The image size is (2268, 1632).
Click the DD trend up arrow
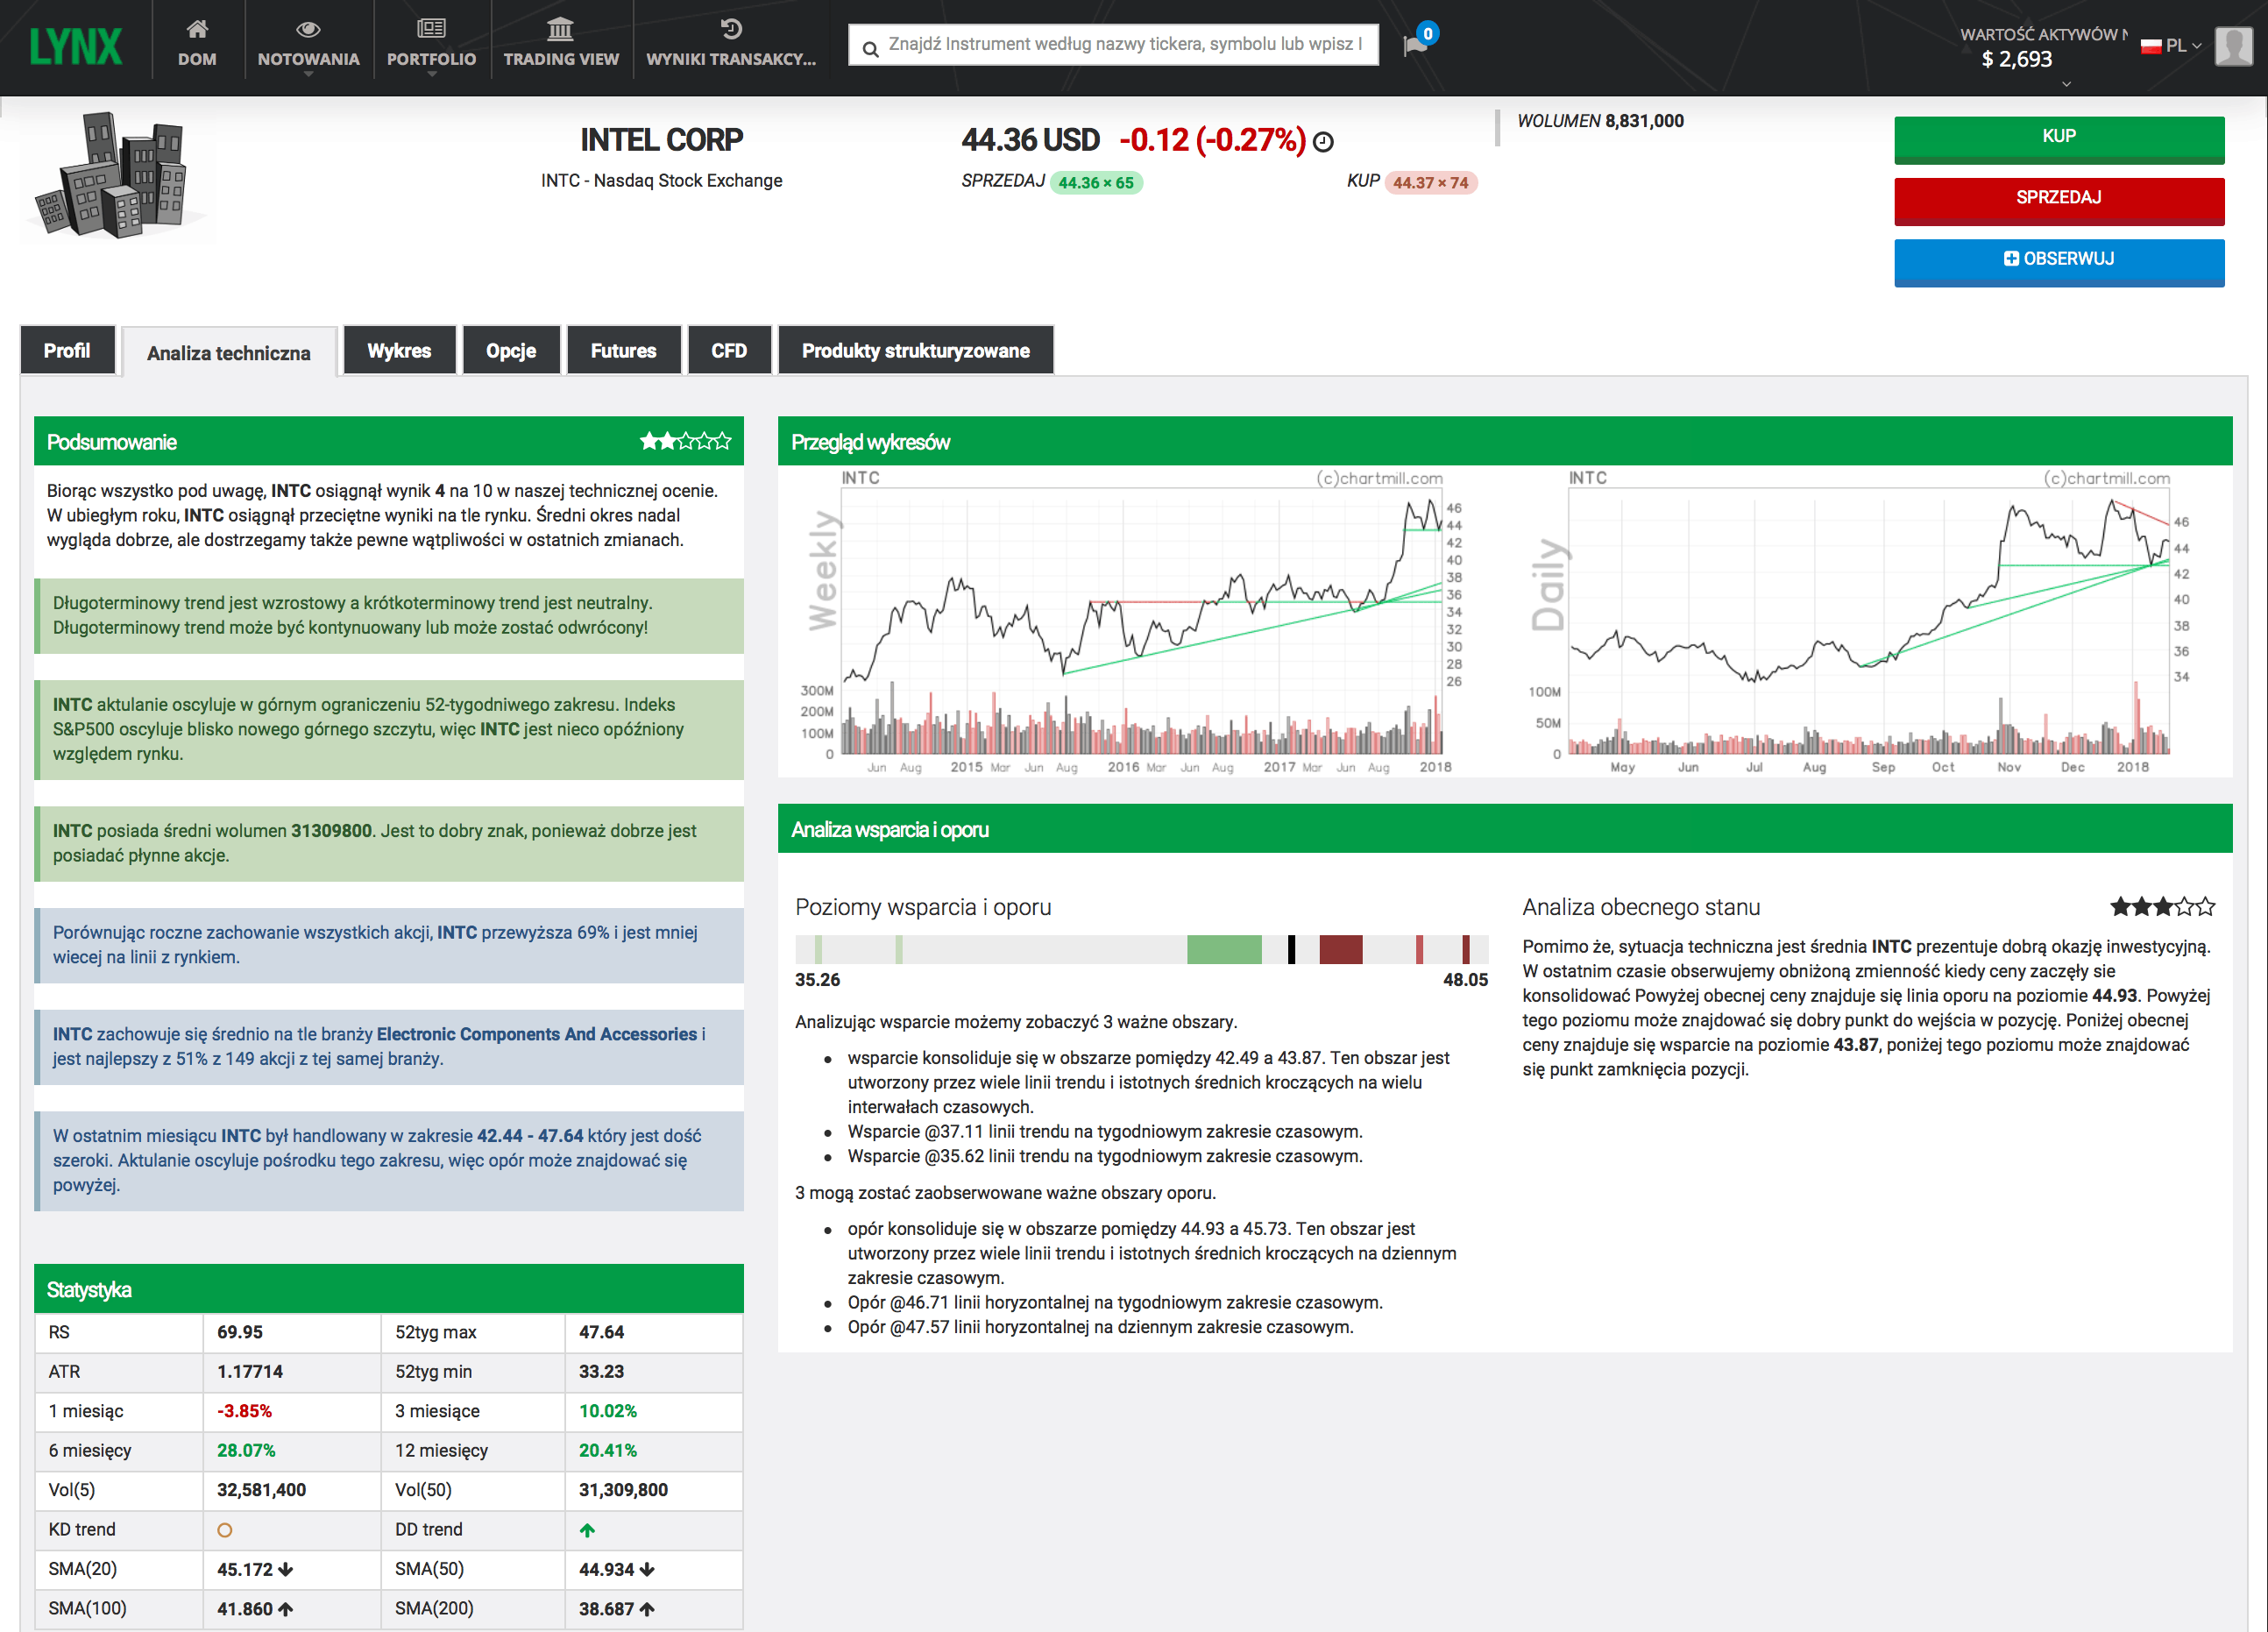pos(587,1530)
